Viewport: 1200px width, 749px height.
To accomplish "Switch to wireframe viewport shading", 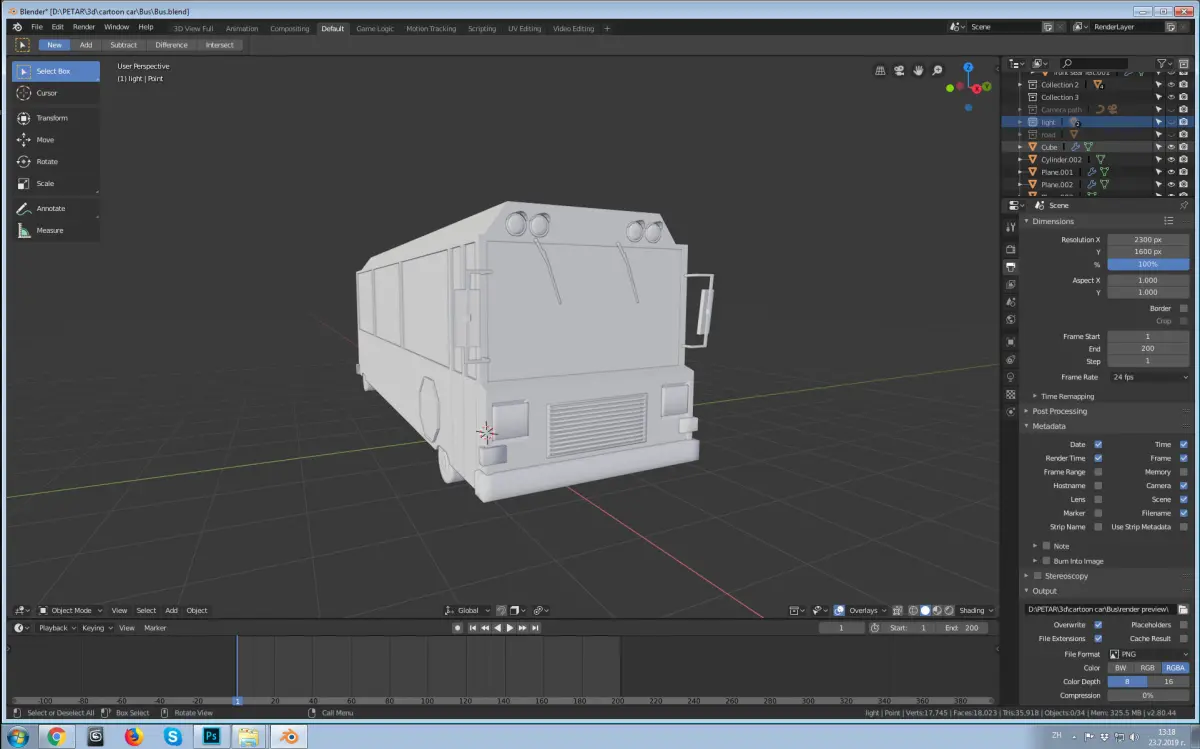I will pyautogui.click(x=913, y=610).
